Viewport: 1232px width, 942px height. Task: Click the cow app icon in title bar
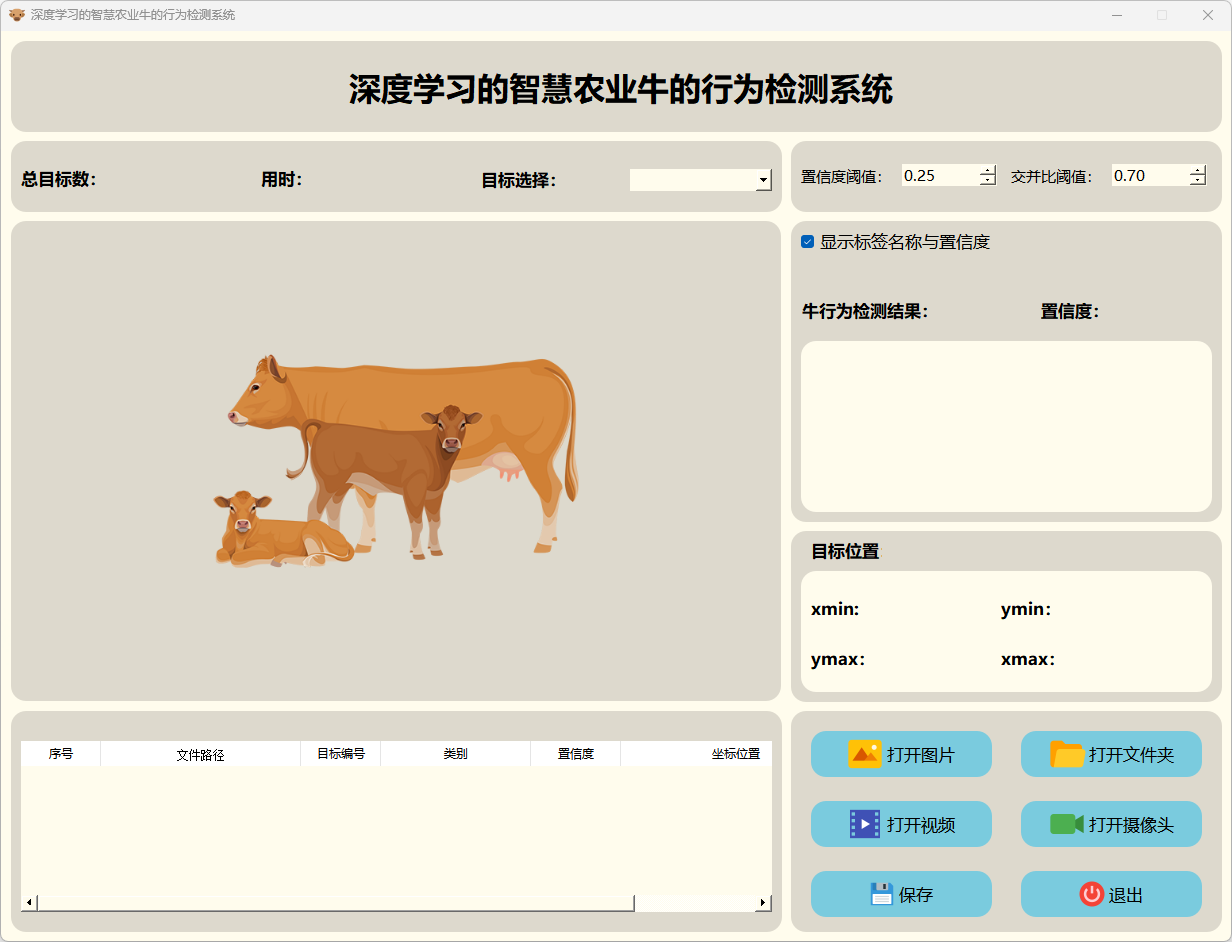16,15
